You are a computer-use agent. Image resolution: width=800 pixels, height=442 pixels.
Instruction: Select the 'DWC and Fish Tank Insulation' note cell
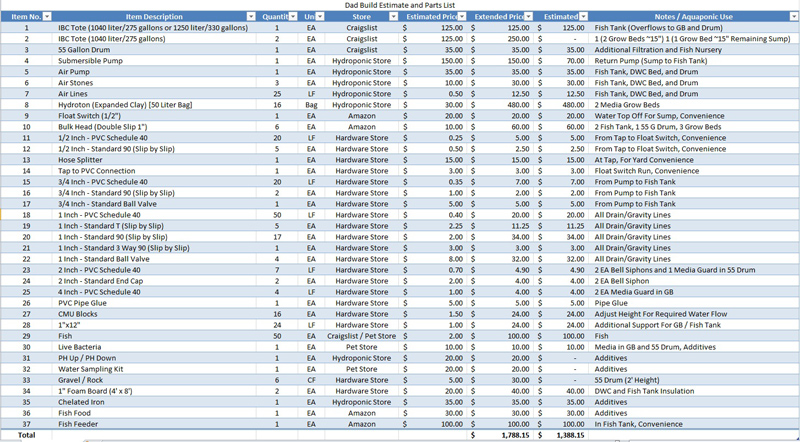pos(650,390)
